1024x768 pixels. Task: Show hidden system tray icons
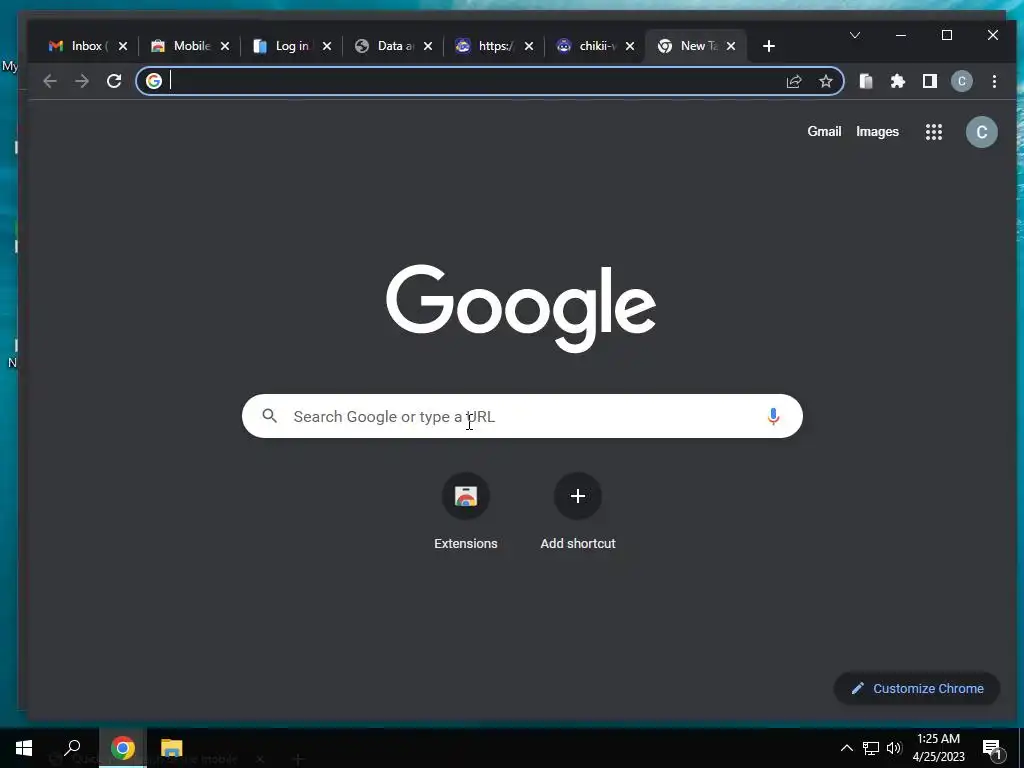coord(846,748)
